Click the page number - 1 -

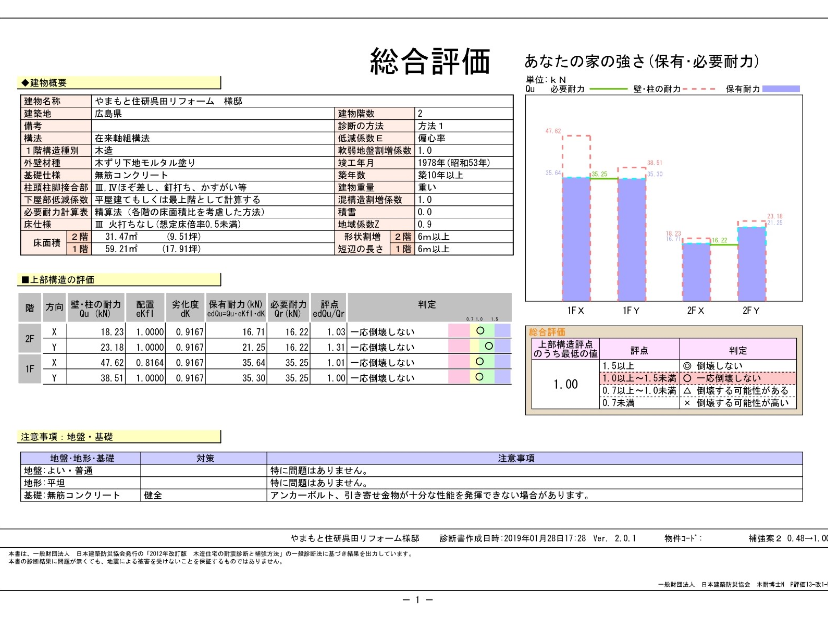pos(418,599)
